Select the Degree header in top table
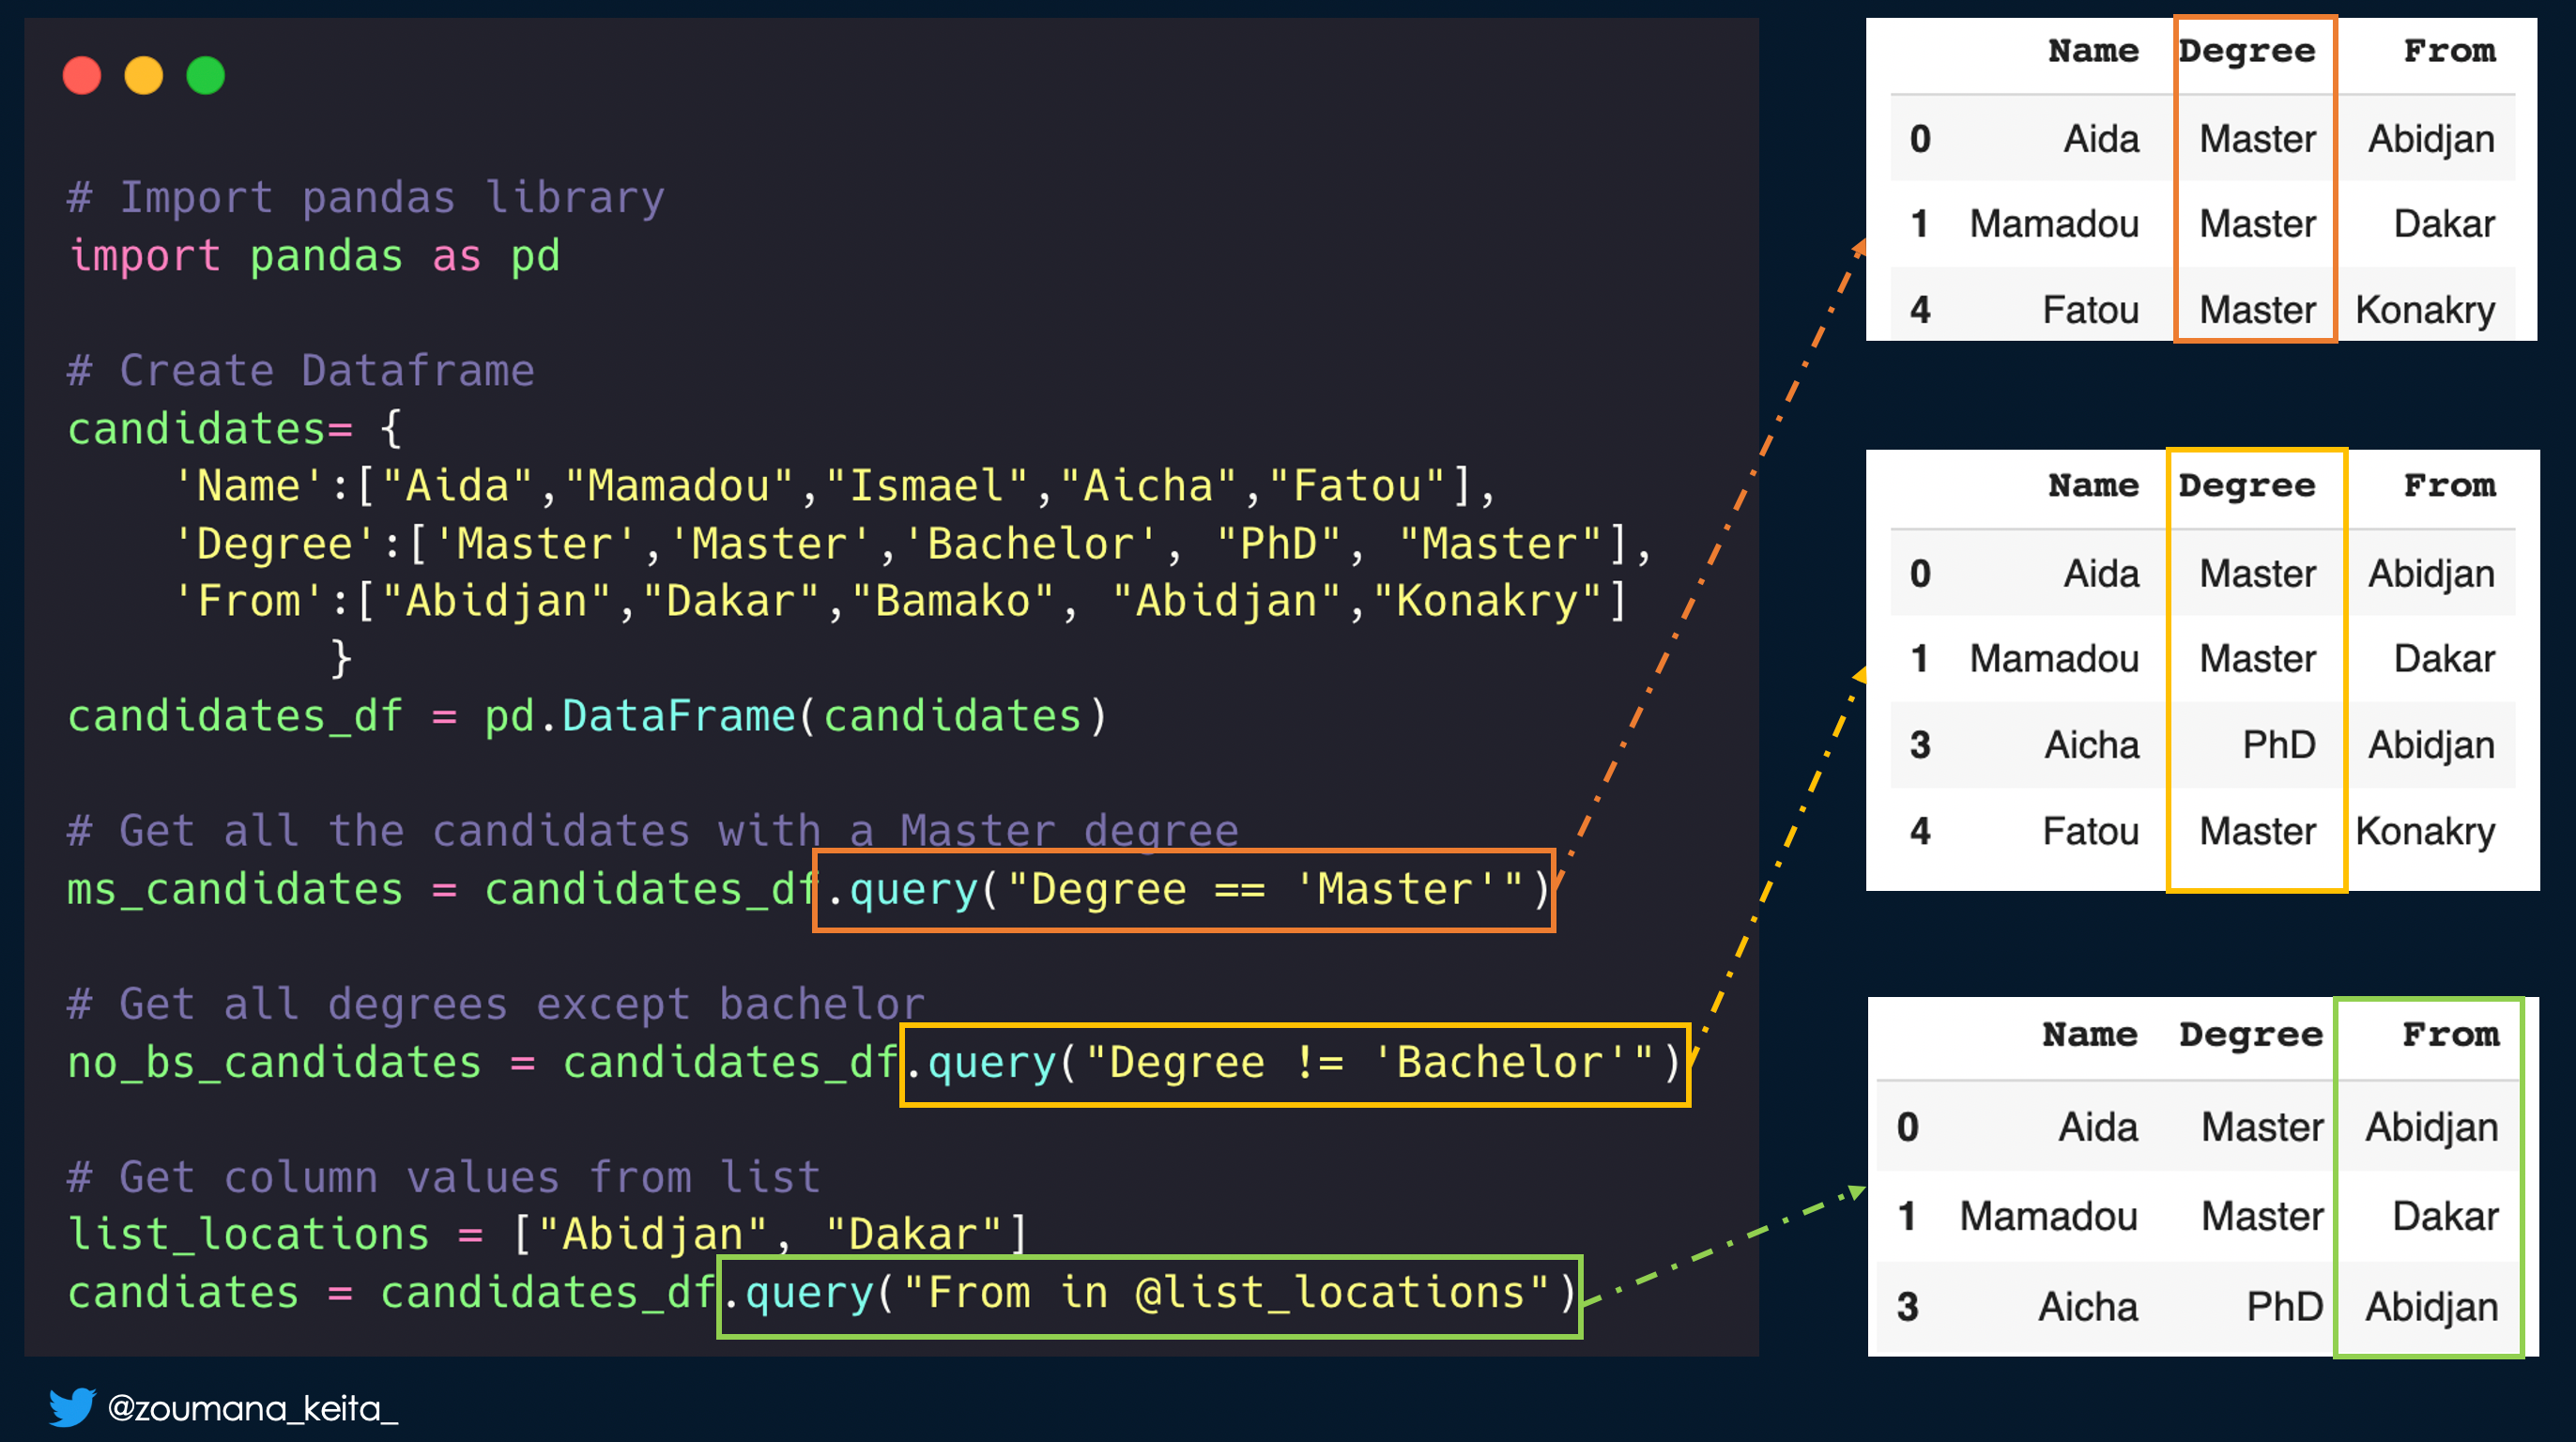Image resolution: width=2576 pixels, height=1442 pixels. click(2247, 51)
